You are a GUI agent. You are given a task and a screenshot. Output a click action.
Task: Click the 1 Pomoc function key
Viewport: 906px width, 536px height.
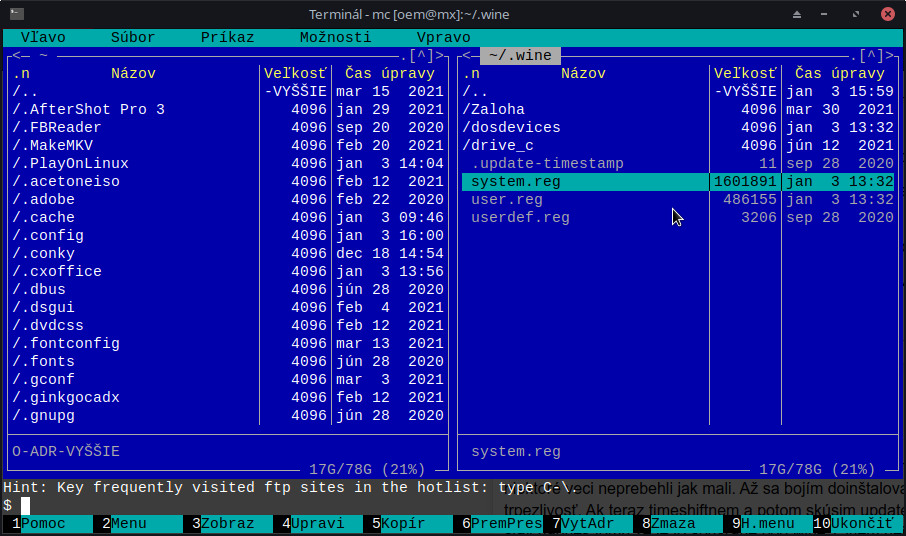click(x=47, y=524)
